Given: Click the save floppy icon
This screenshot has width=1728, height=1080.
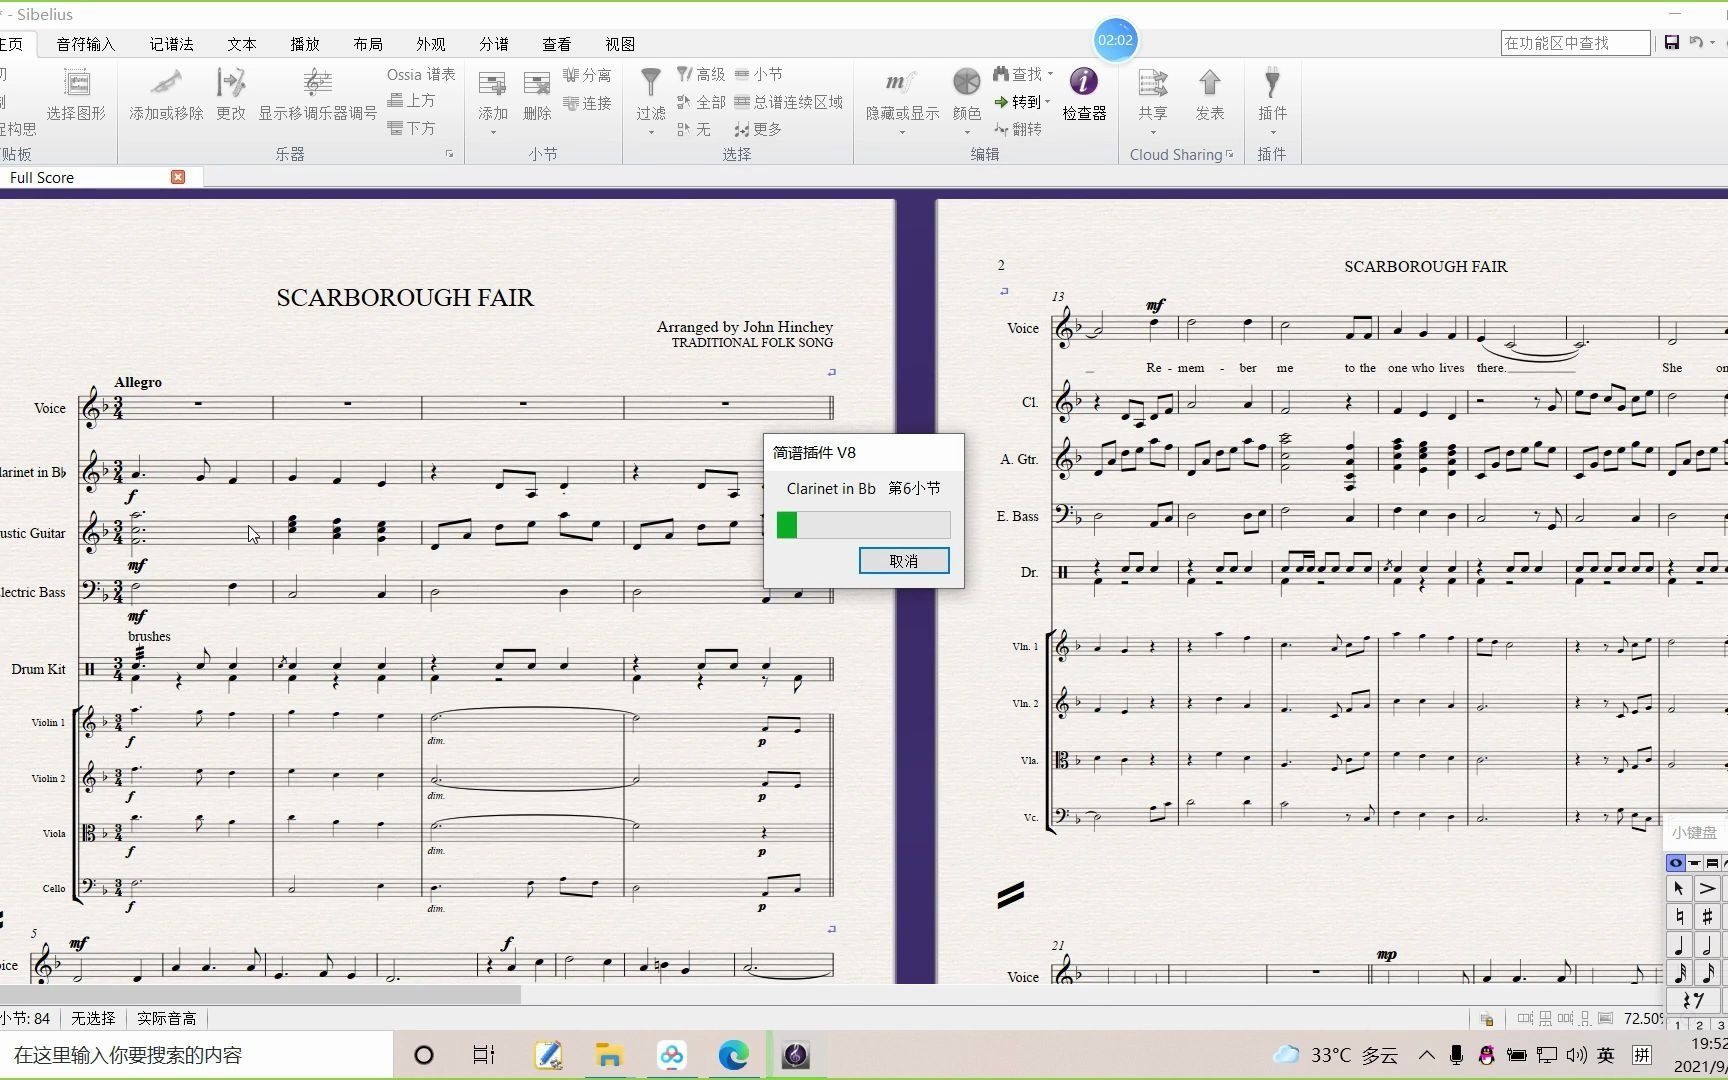Looking at the screenshot, I should [x=1672, y=42].
